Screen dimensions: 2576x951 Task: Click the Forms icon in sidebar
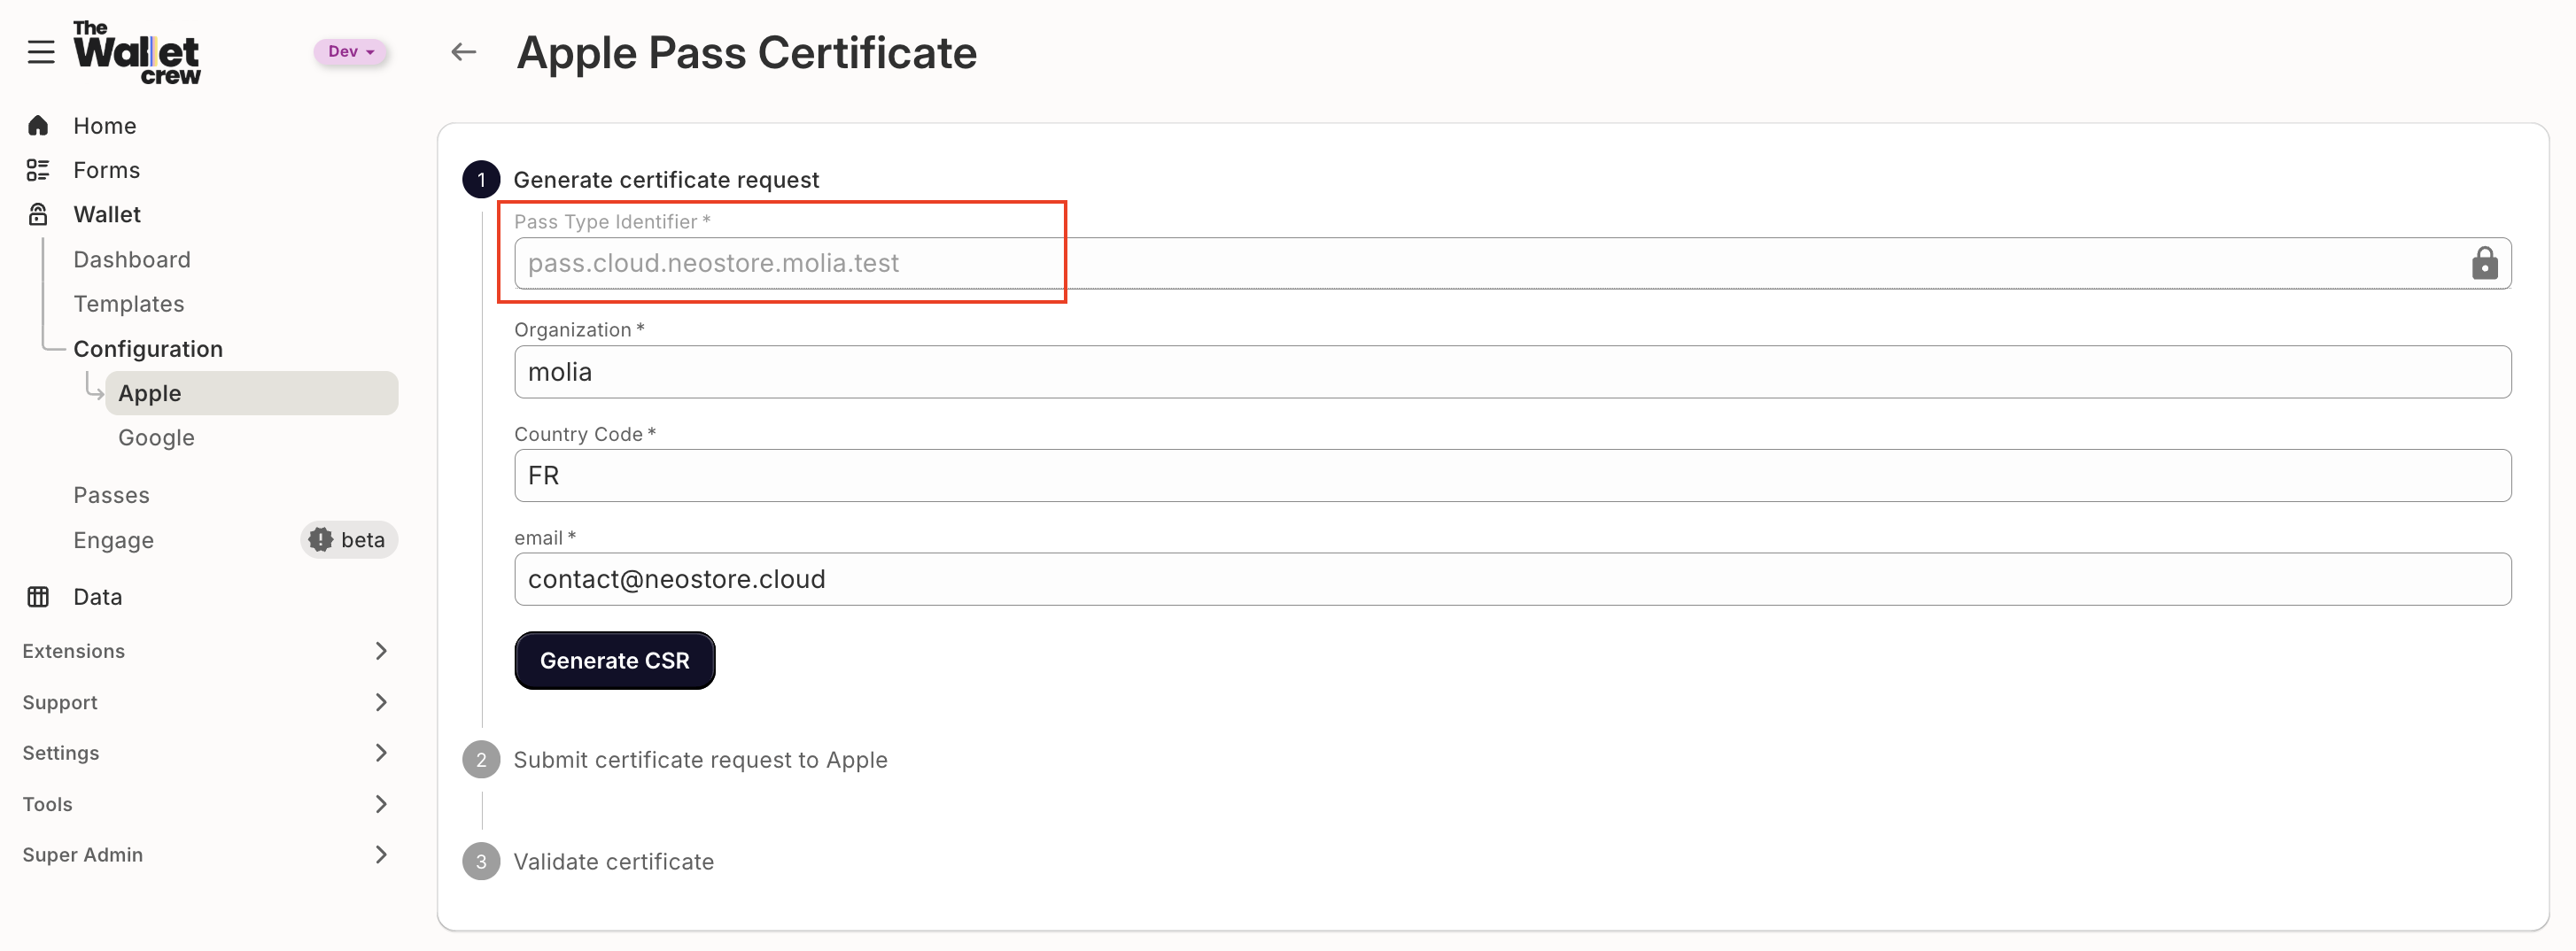click(x=38, y=169)
